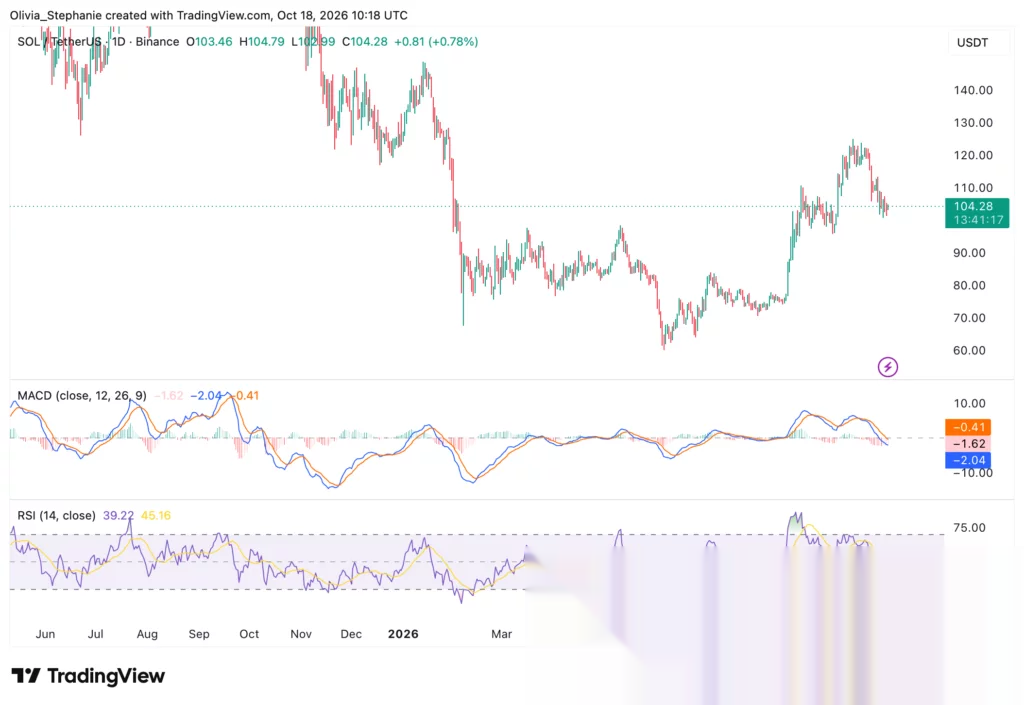Select the RSI (14, close) legend
This screenshot has width=1024, height=705.
(x=56, y=516)
